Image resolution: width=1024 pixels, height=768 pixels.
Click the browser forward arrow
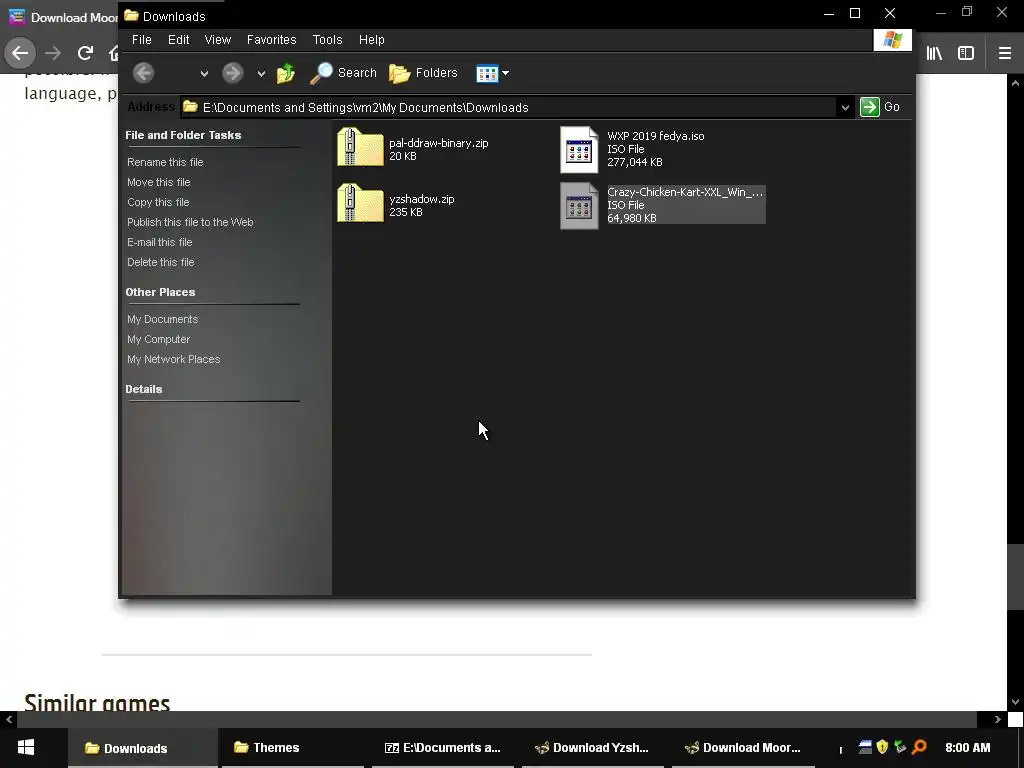point(53,53)
